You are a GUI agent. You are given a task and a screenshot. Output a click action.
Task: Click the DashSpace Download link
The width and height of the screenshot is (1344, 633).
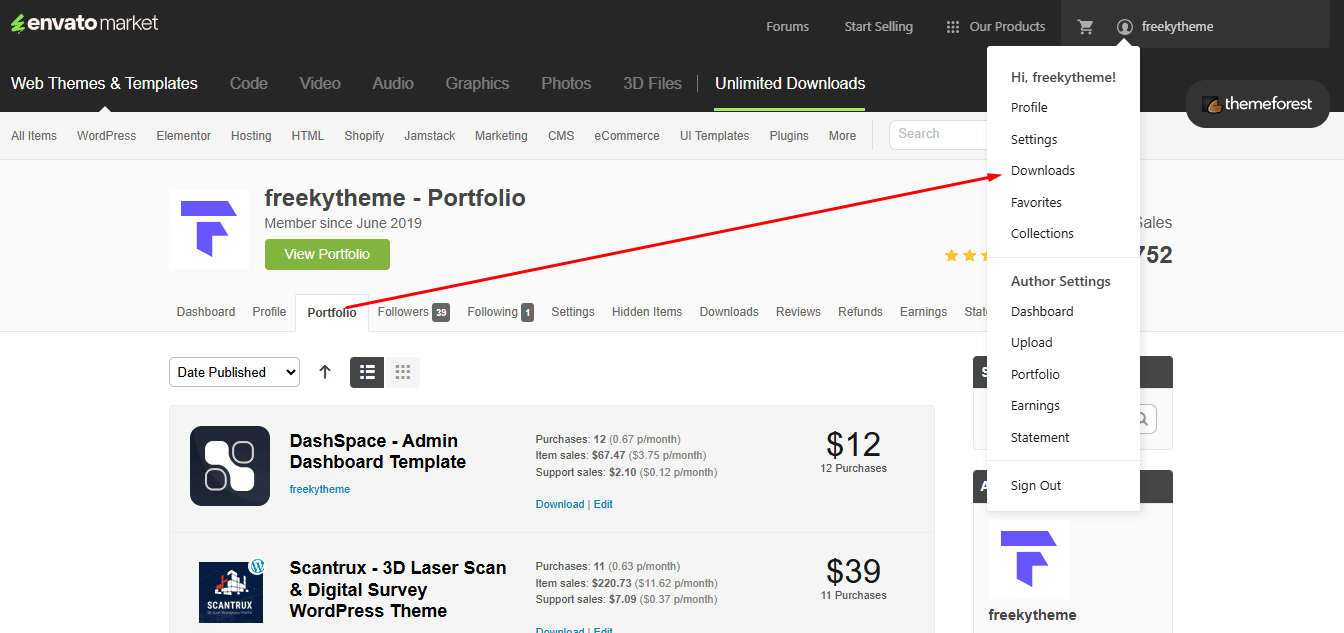[x=559, y=504]
